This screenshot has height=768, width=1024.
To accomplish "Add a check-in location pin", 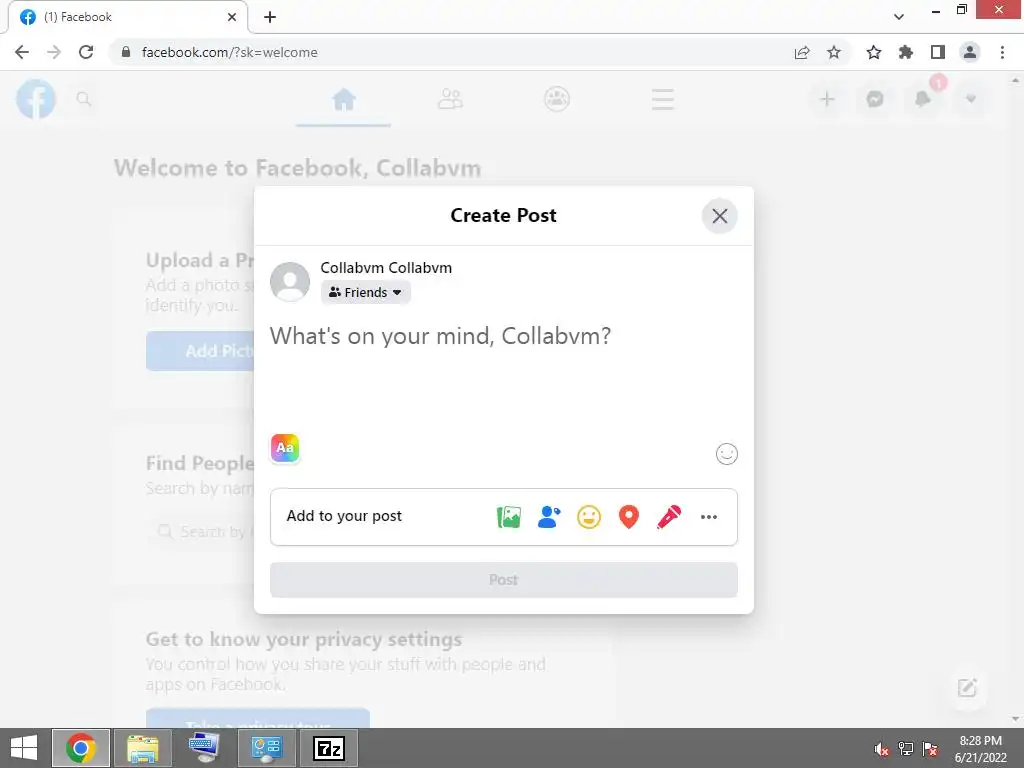I will click(x=629, y=517).
